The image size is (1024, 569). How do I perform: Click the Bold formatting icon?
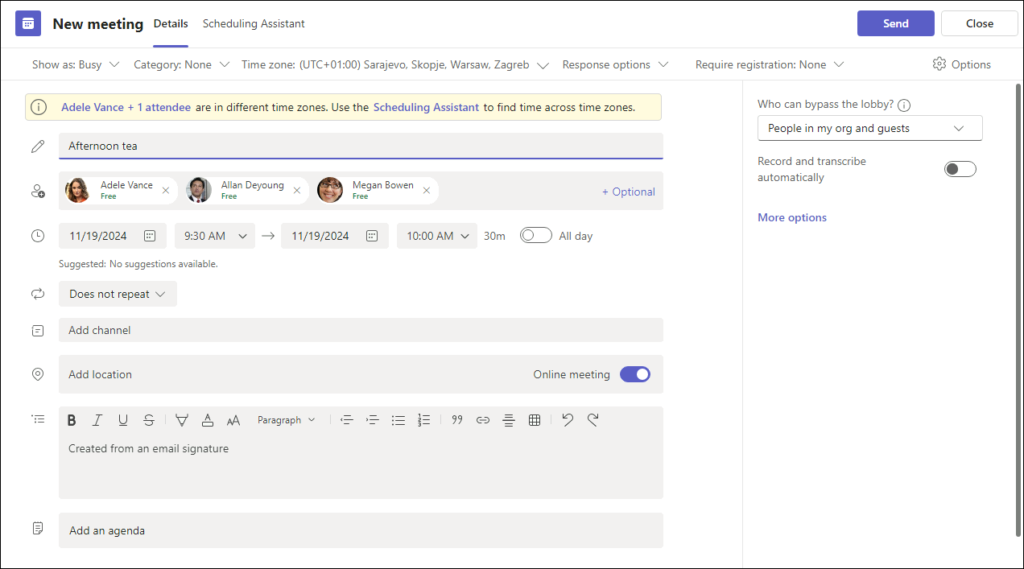pyautogui.click(x=72, y=420)
